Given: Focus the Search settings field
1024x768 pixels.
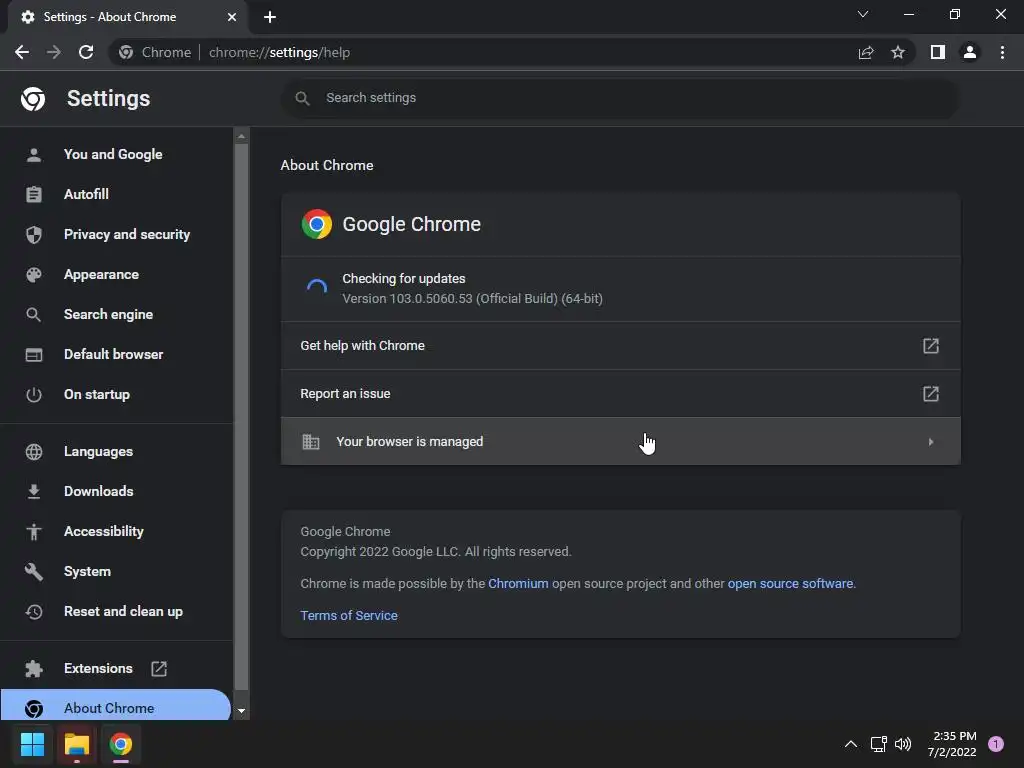Looking at the screenshot, I should point(620,98).
